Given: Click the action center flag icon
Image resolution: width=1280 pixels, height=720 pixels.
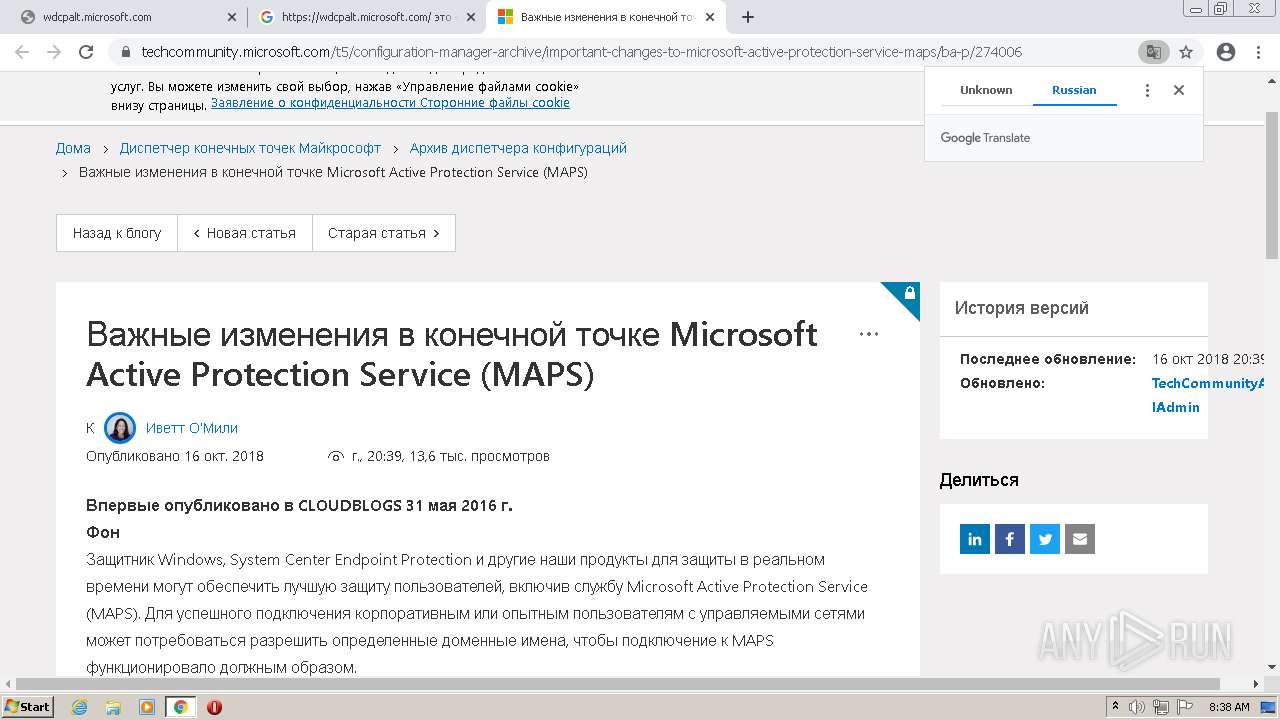Looking at the screenshot, I should tap(1185, 707).
